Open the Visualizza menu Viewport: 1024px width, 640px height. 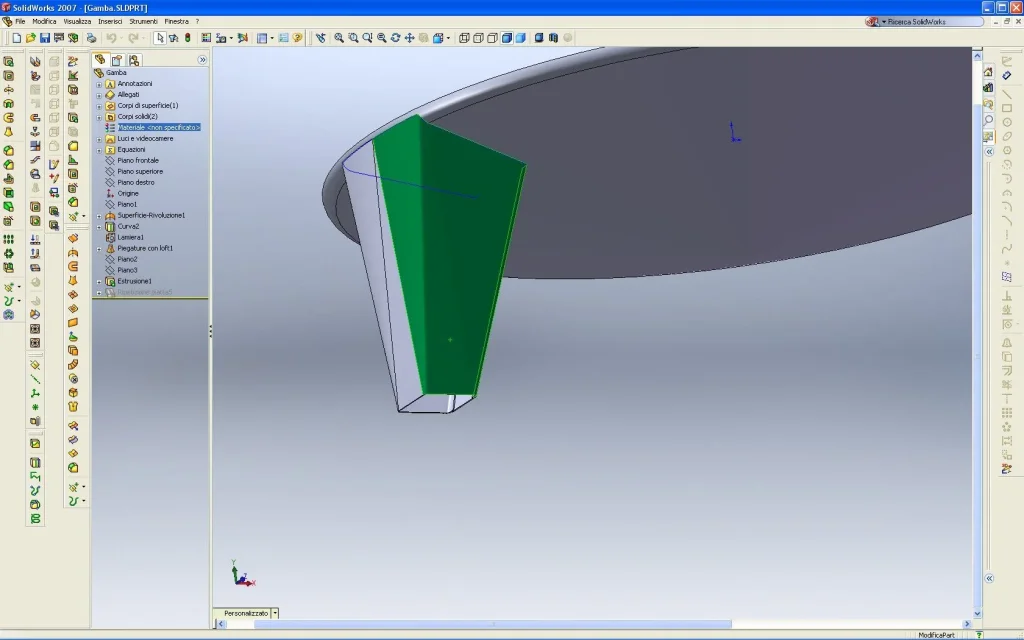click(77, 22)
